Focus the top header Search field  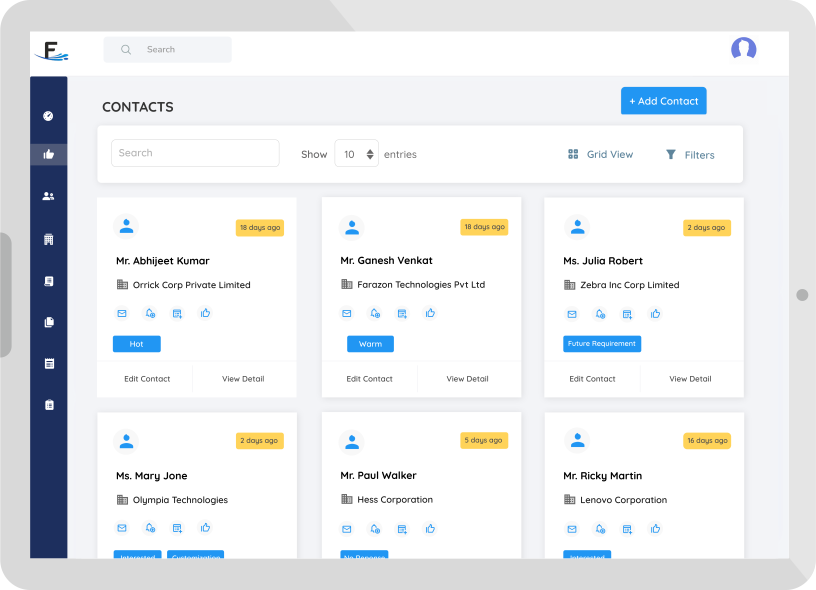click(x=168, y=49)
